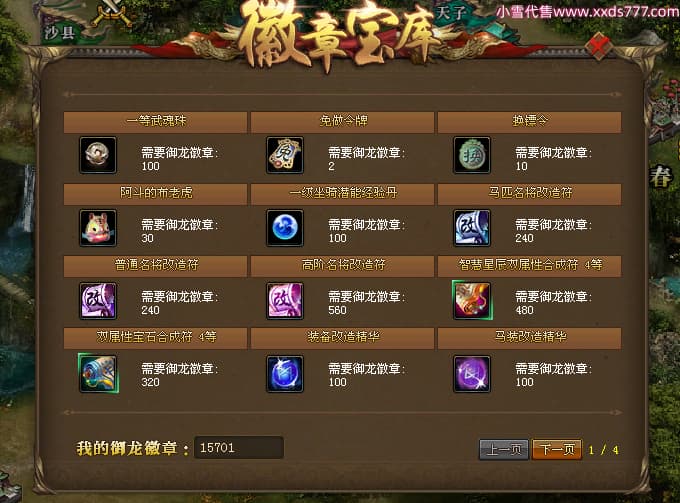Select the 双属性宝石合成符 4等 scroll icon

click(98, 373)
